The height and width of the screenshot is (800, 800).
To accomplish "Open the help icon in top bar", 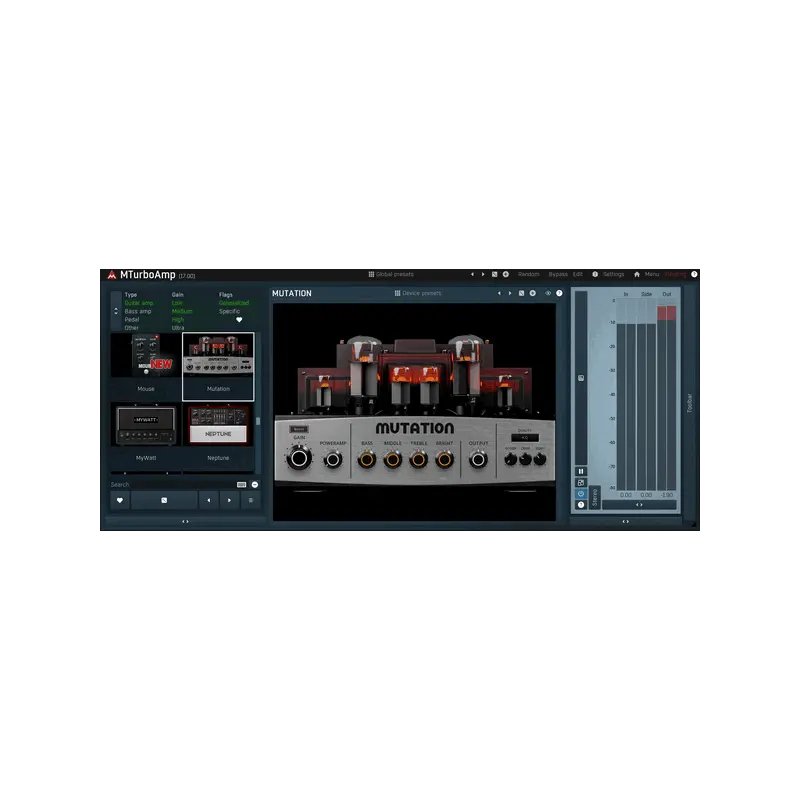I will [x=694, y=274].
